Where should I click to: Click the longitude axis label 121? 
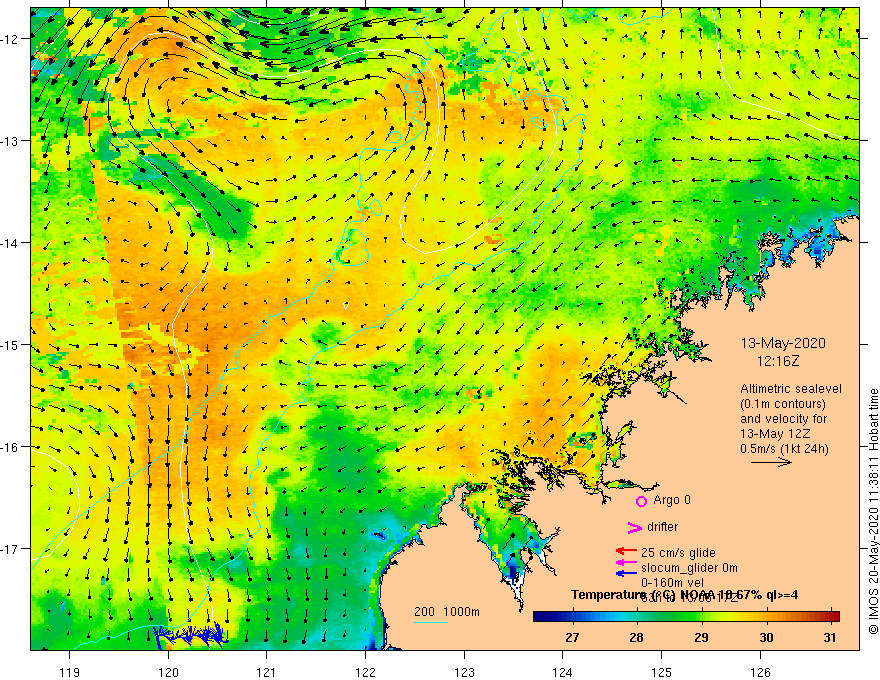267,672
